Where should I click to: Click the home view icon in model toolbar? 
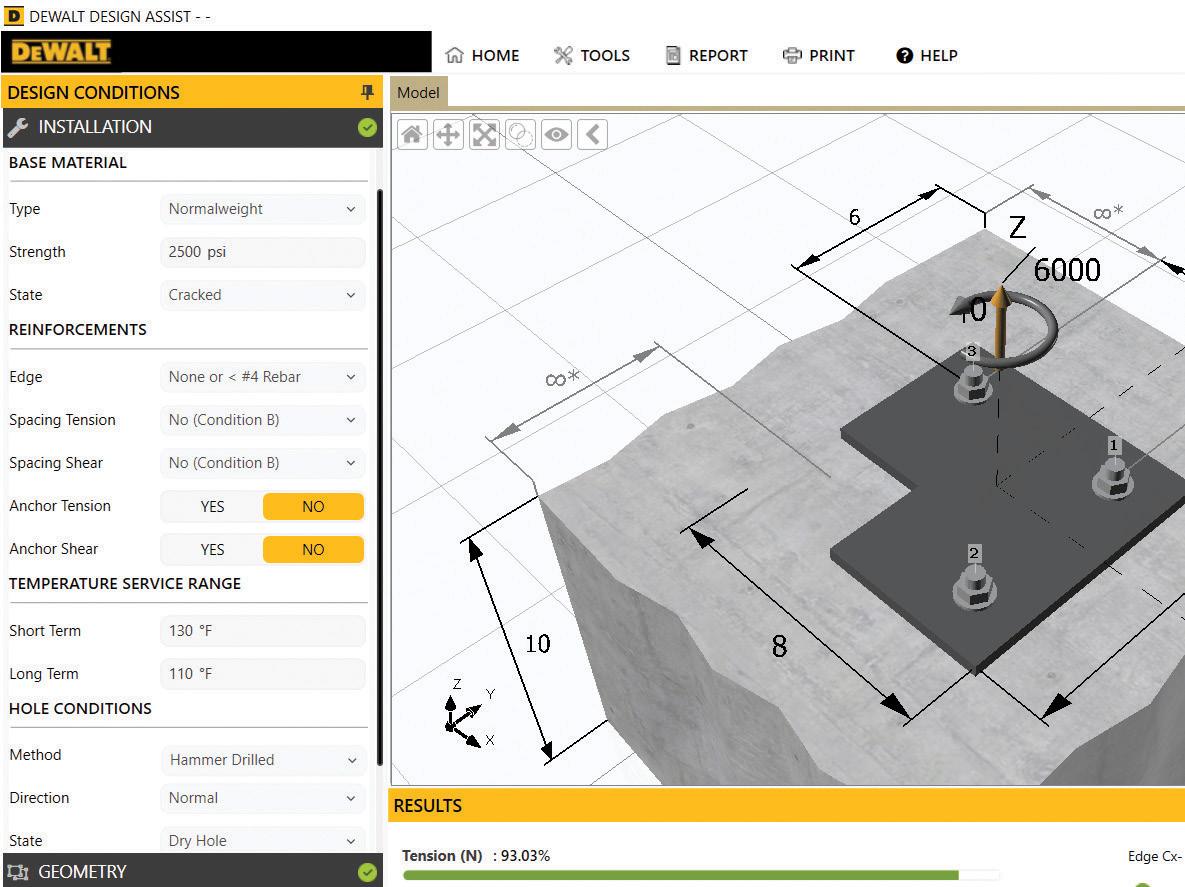click(x=412, y=135)
